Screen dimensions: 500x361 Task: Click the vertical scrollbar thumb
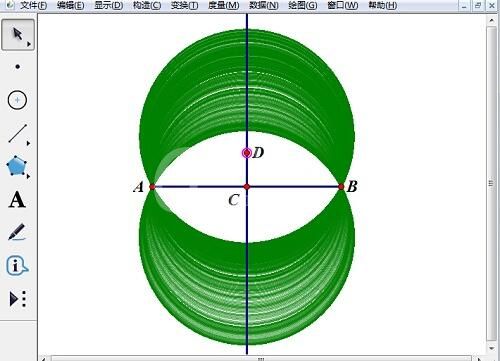pyautogui.click(x=492, y=183)
